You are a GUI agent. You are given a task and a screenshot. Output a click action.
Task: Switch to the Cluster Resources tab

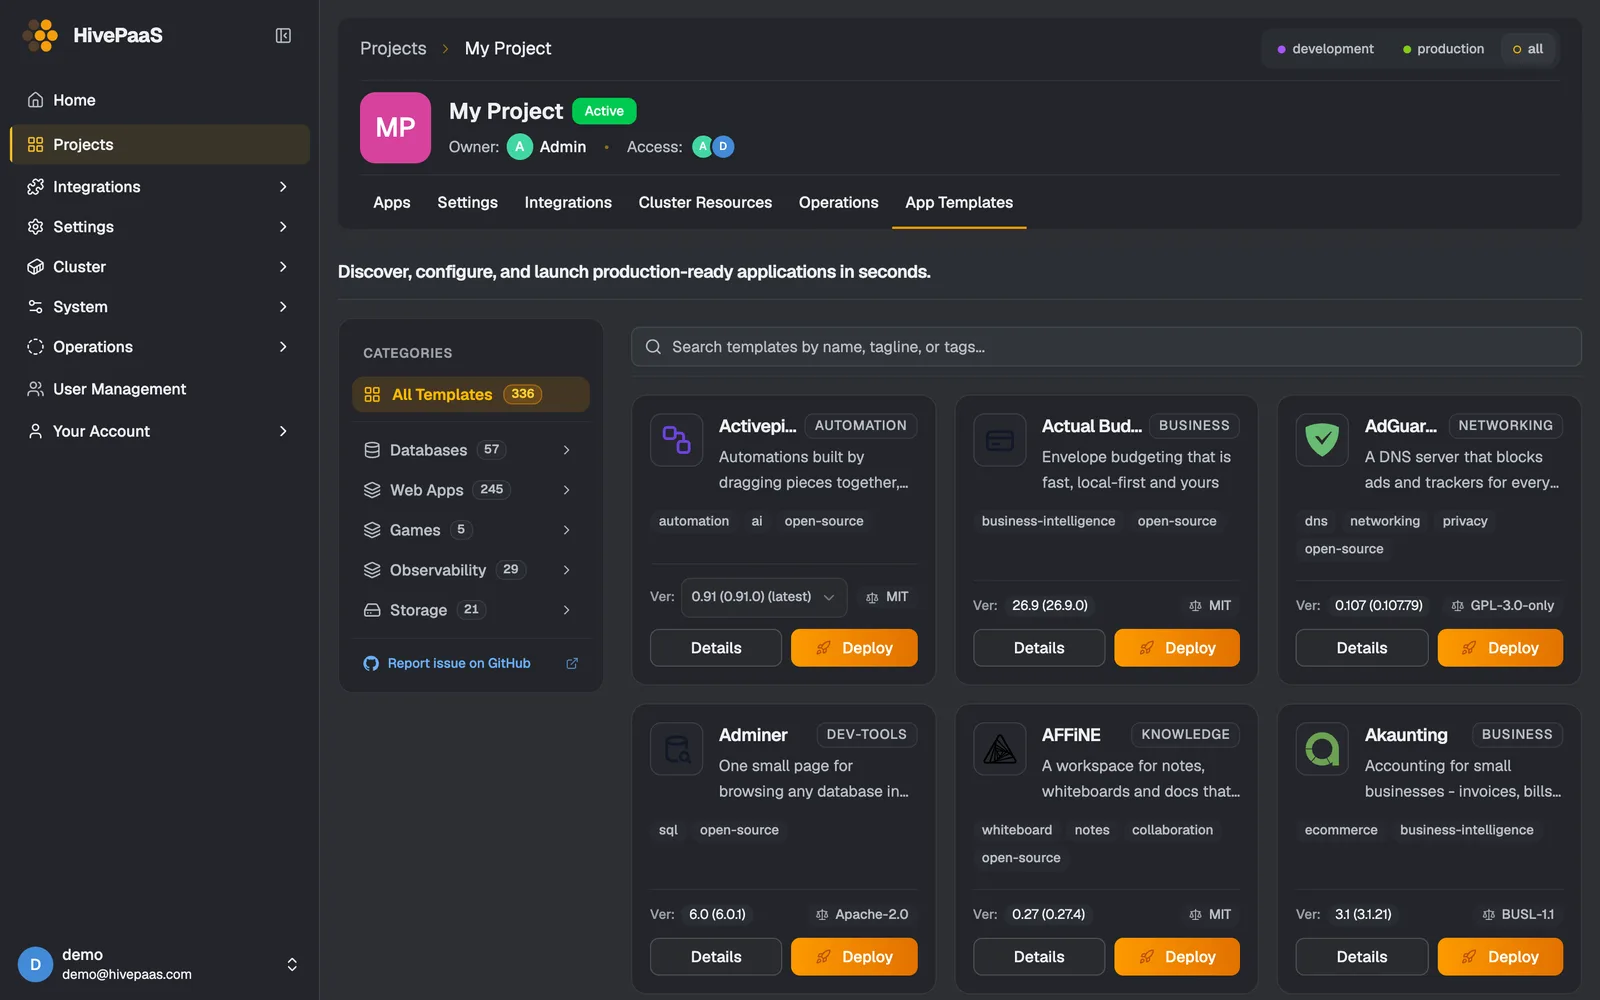(x=705, y=202)
